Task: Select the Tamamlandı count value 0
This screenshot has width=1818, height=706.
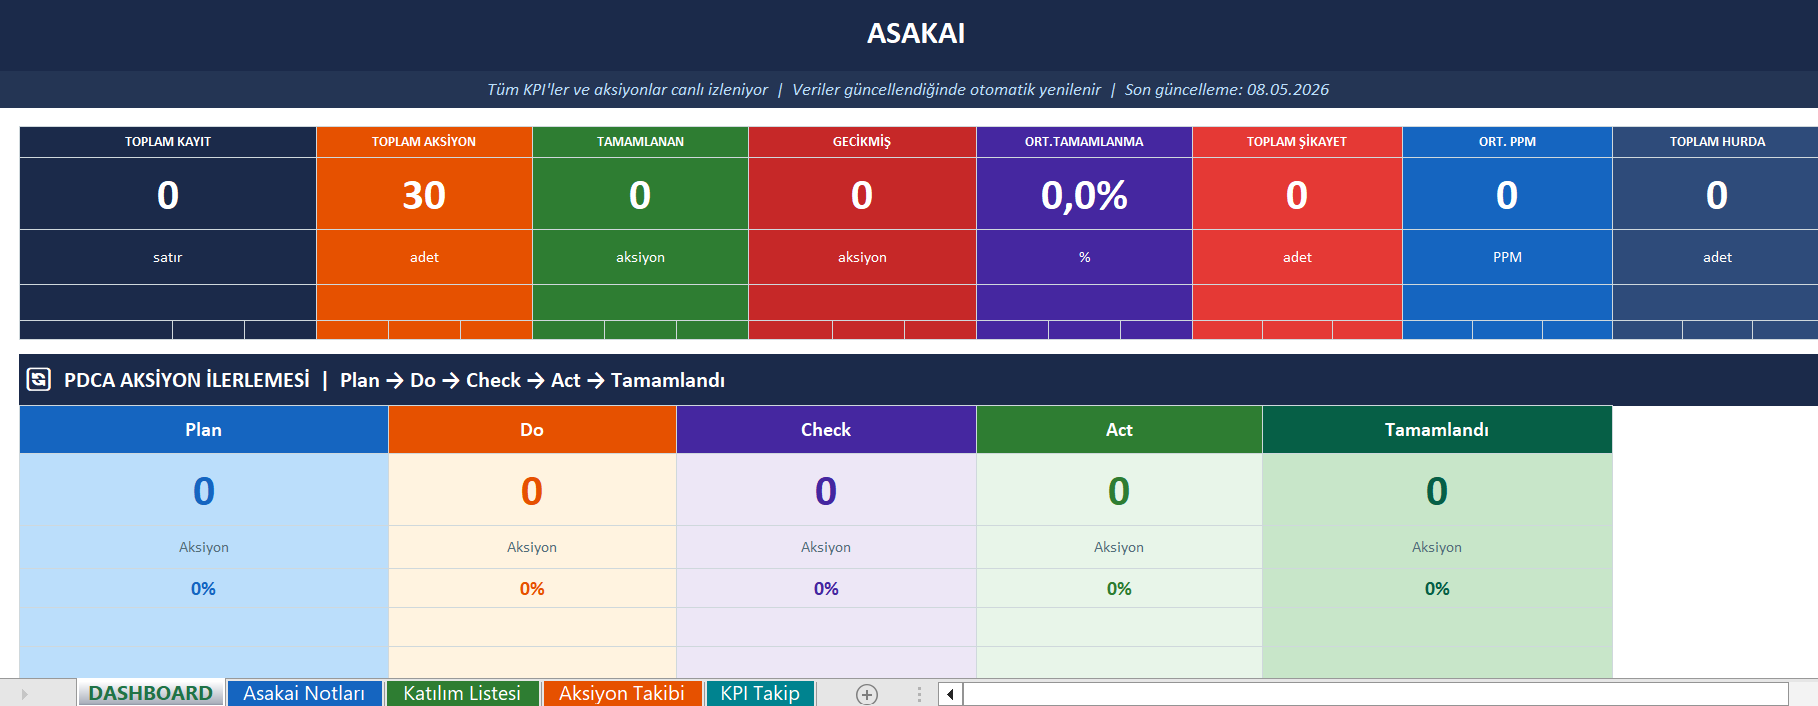Action: coord(1437,490)
